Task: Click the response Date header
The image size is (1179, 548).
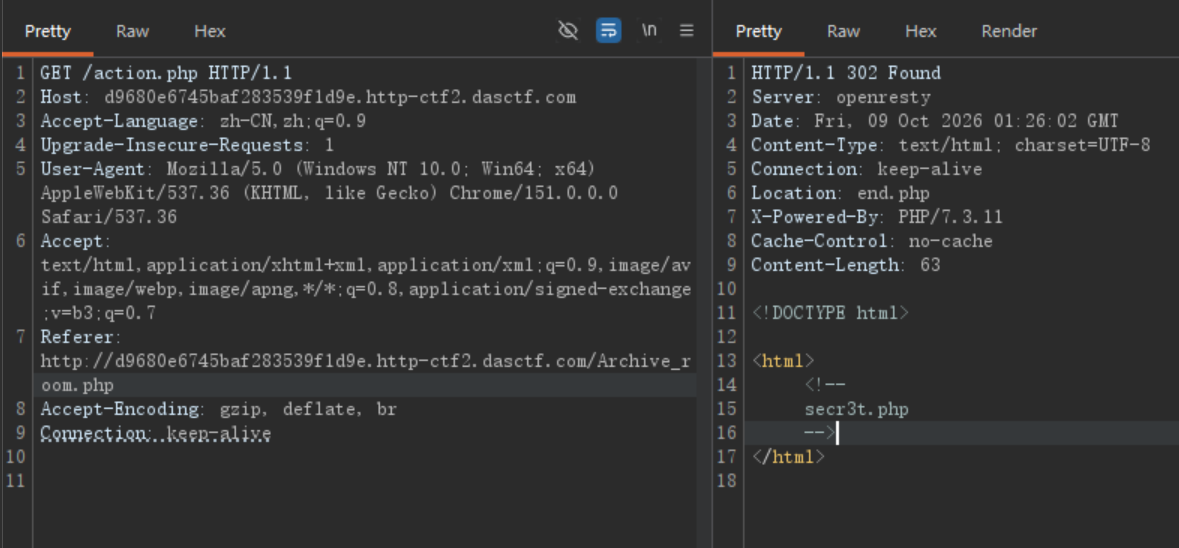Action: [935, 121]
